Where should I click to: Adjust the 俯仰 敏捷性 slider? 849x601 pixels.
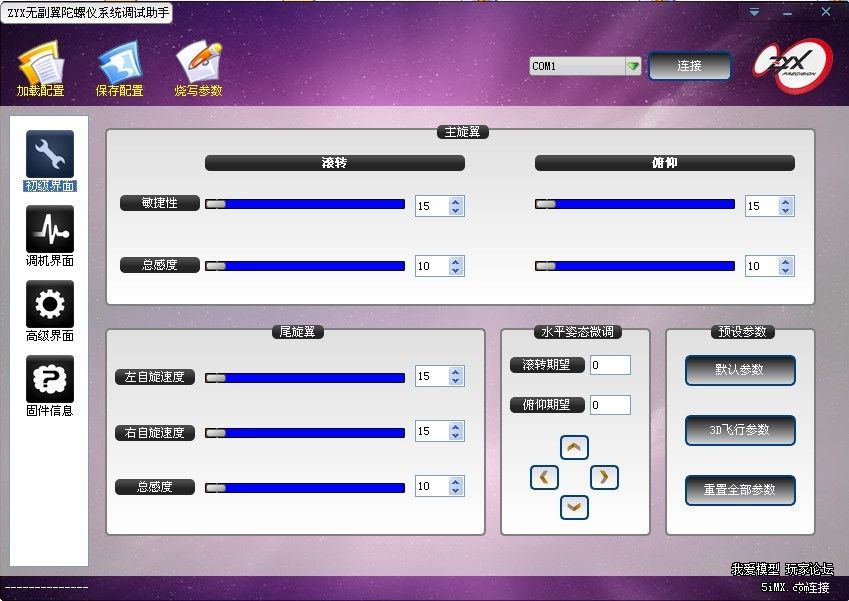click(635, 204)
